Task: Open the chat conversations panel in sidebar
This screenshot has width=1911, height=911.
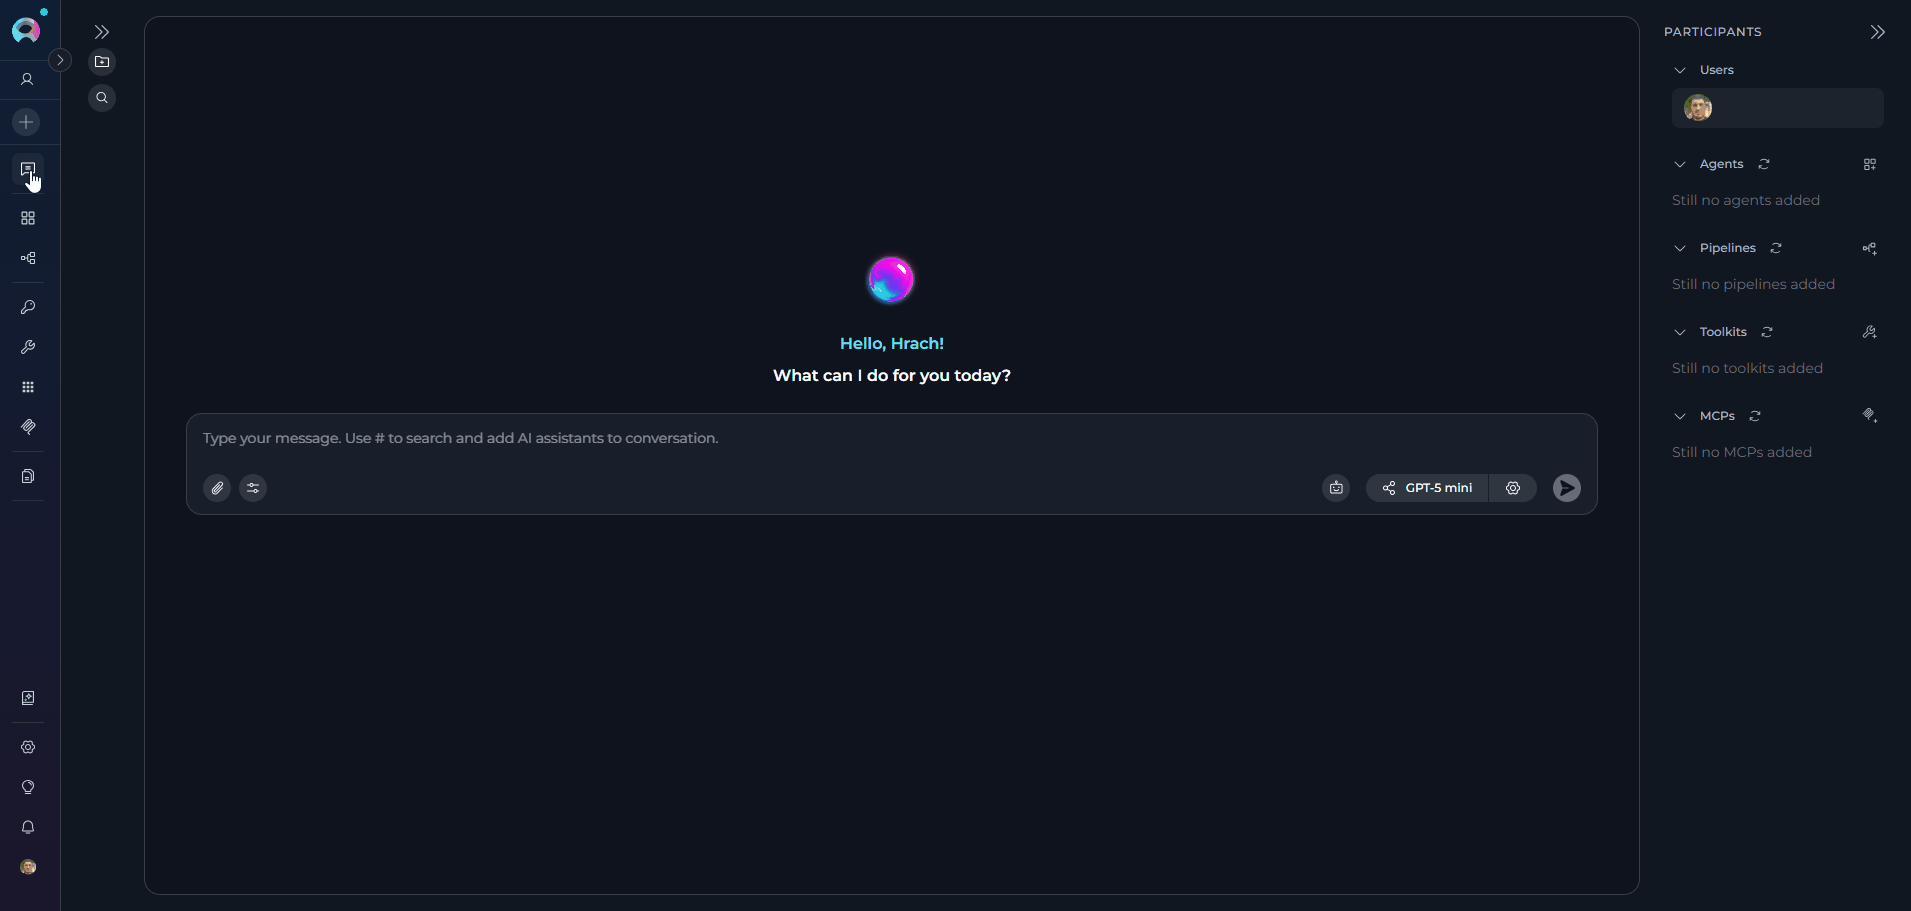Action: point(27,170)
